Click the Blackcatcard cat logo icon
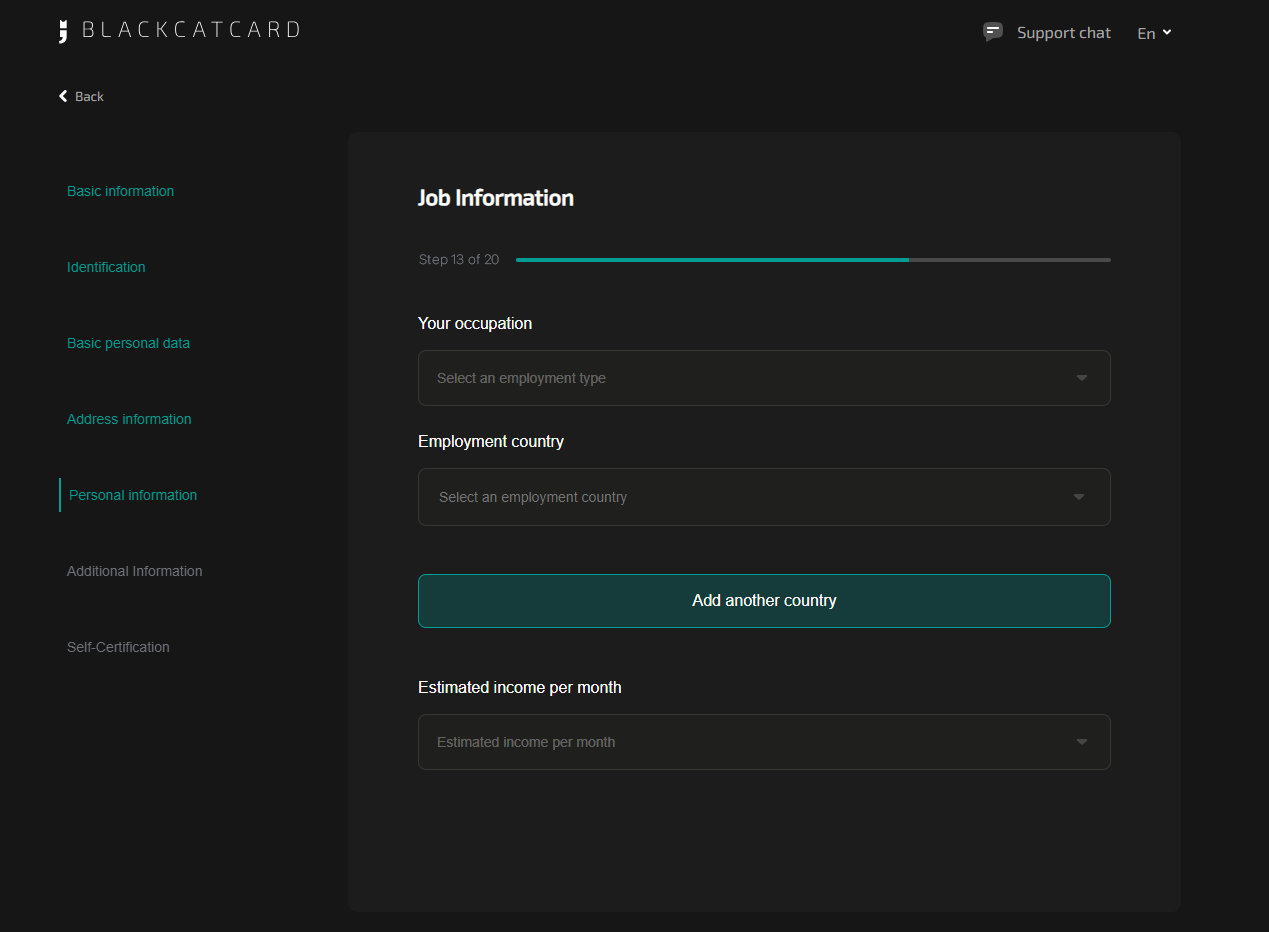Screen dimensions: 1269x932 pyautogui.click(x=63, y=31)
